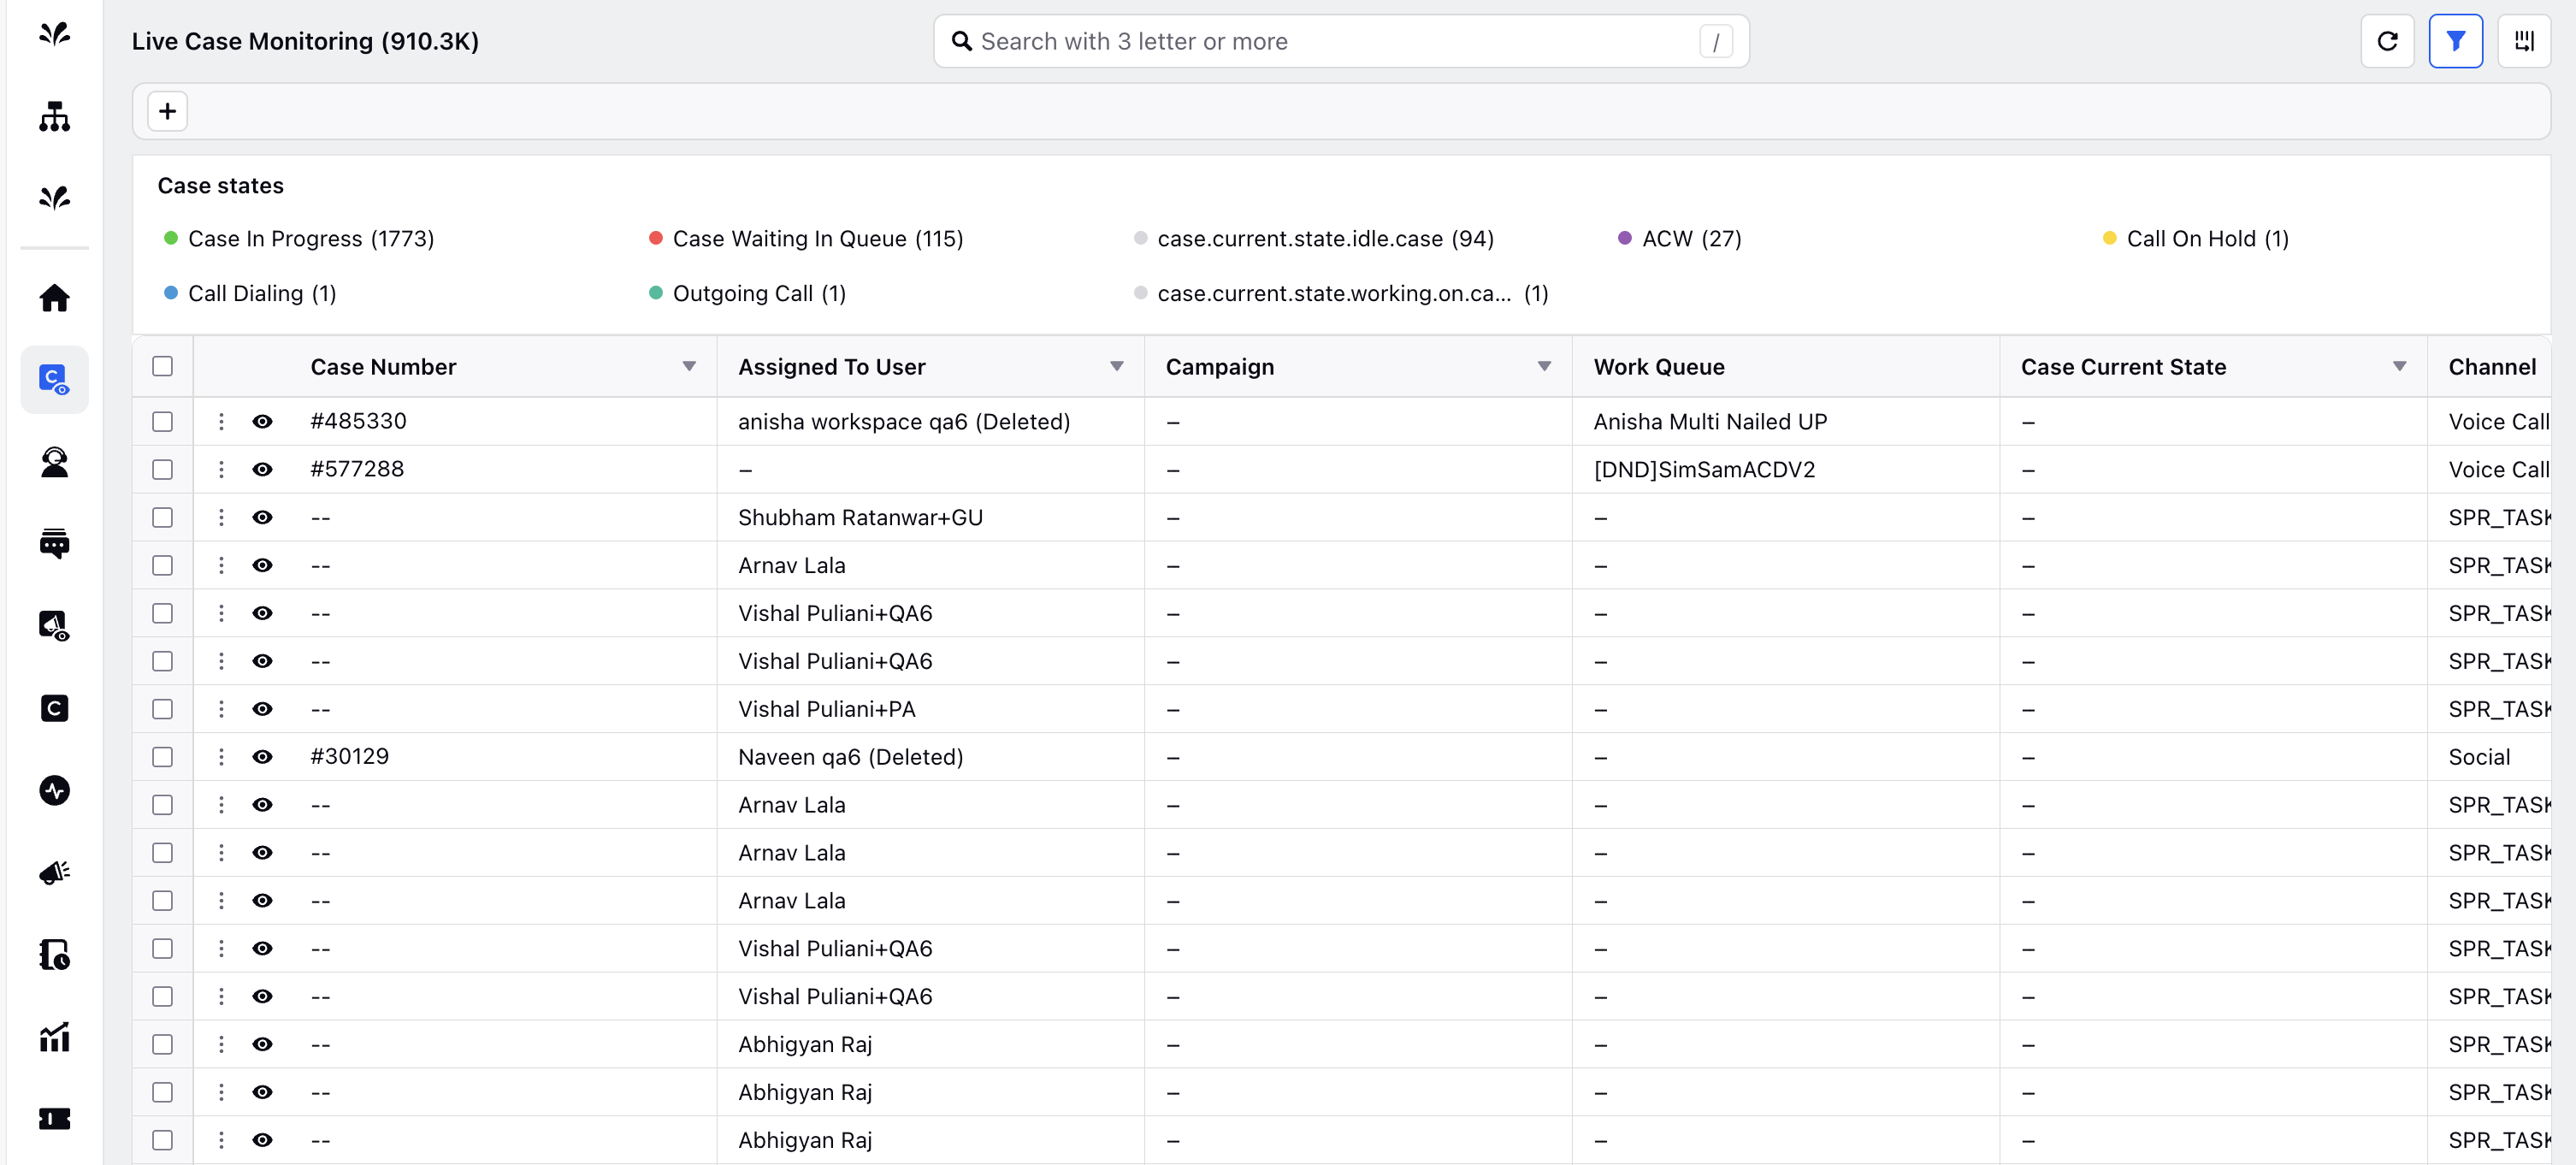This screenshot has height=1165, width=2576.
Task: Filter by Case In Progress (1773) state
Action: (299, 239)
